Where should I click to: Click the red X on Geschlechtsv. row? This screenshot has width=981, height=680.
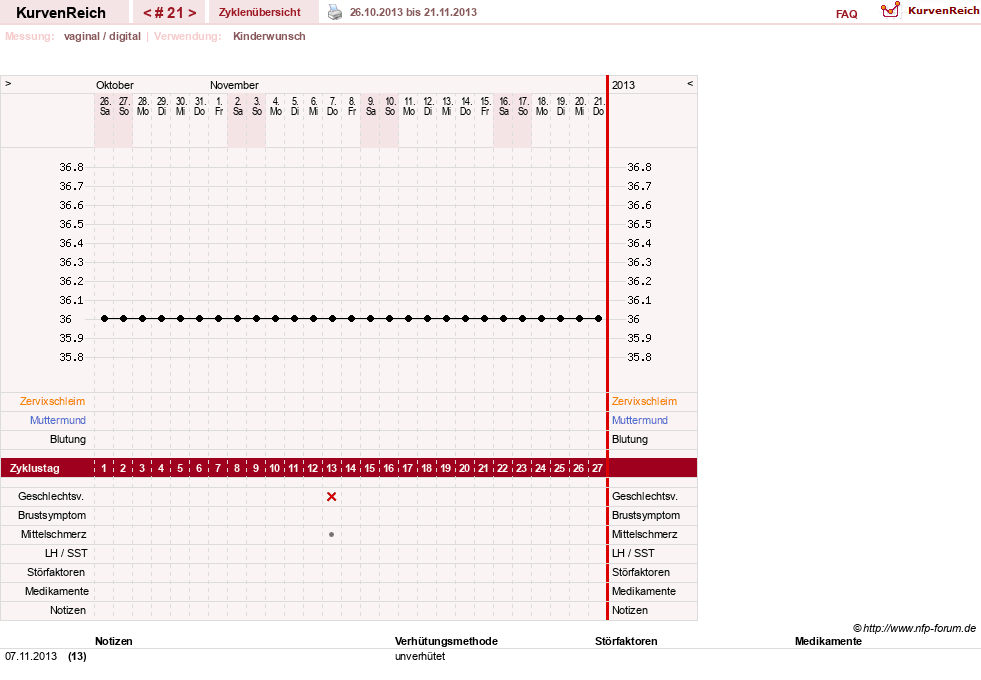coord(332,496)
